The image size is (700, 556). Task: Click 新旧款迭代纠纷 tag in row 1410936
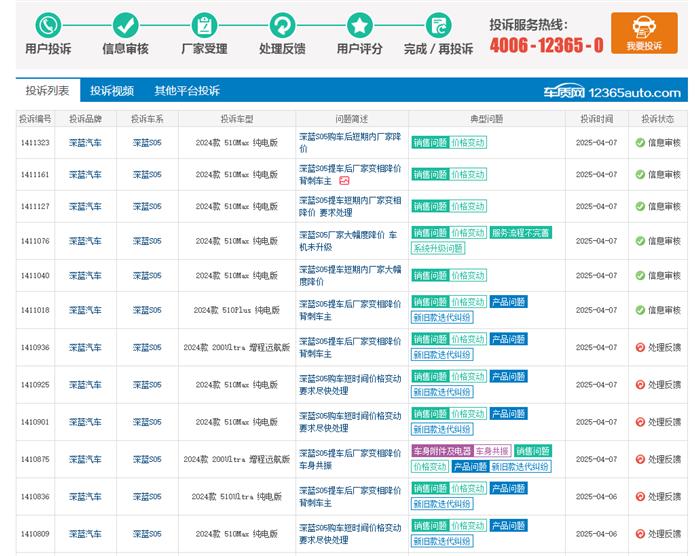pos(442,355)
